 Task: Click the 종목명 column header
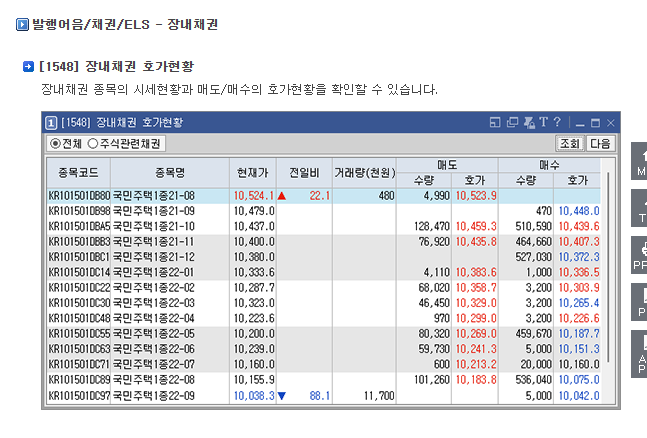(x=170, y=173)
